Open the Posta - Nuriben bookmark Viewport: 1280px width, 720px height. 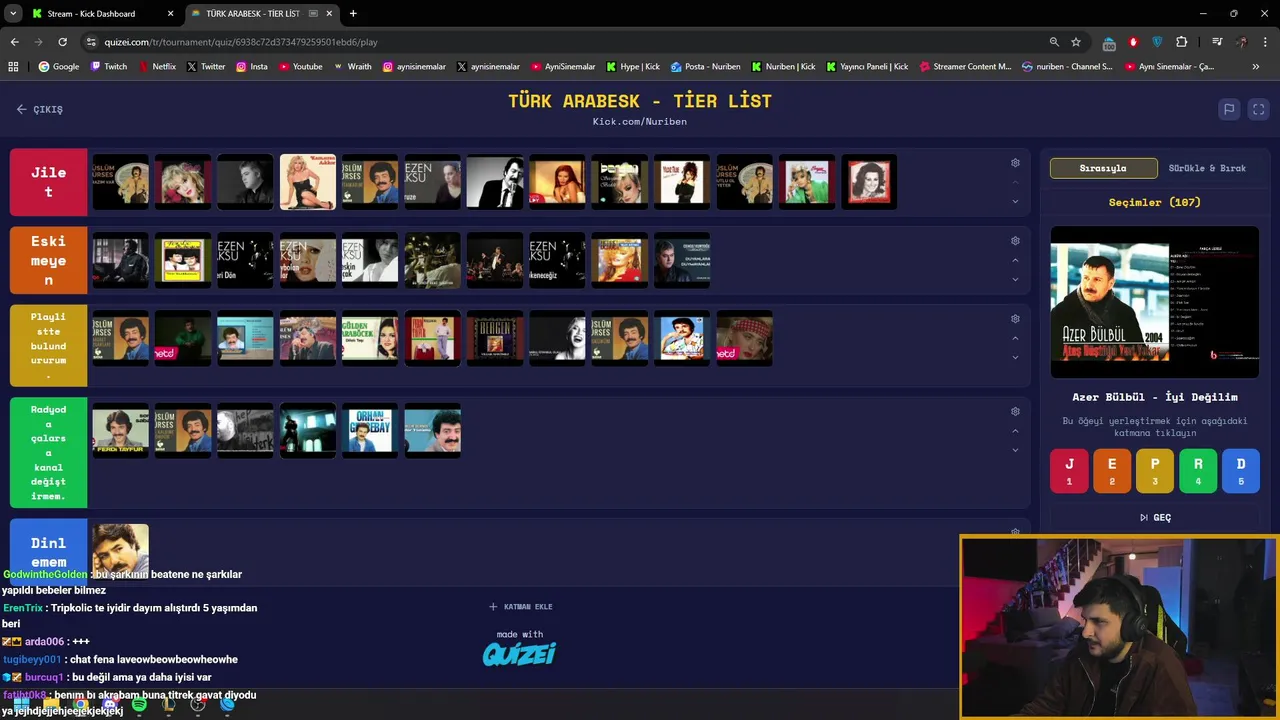tap(706, 67)
